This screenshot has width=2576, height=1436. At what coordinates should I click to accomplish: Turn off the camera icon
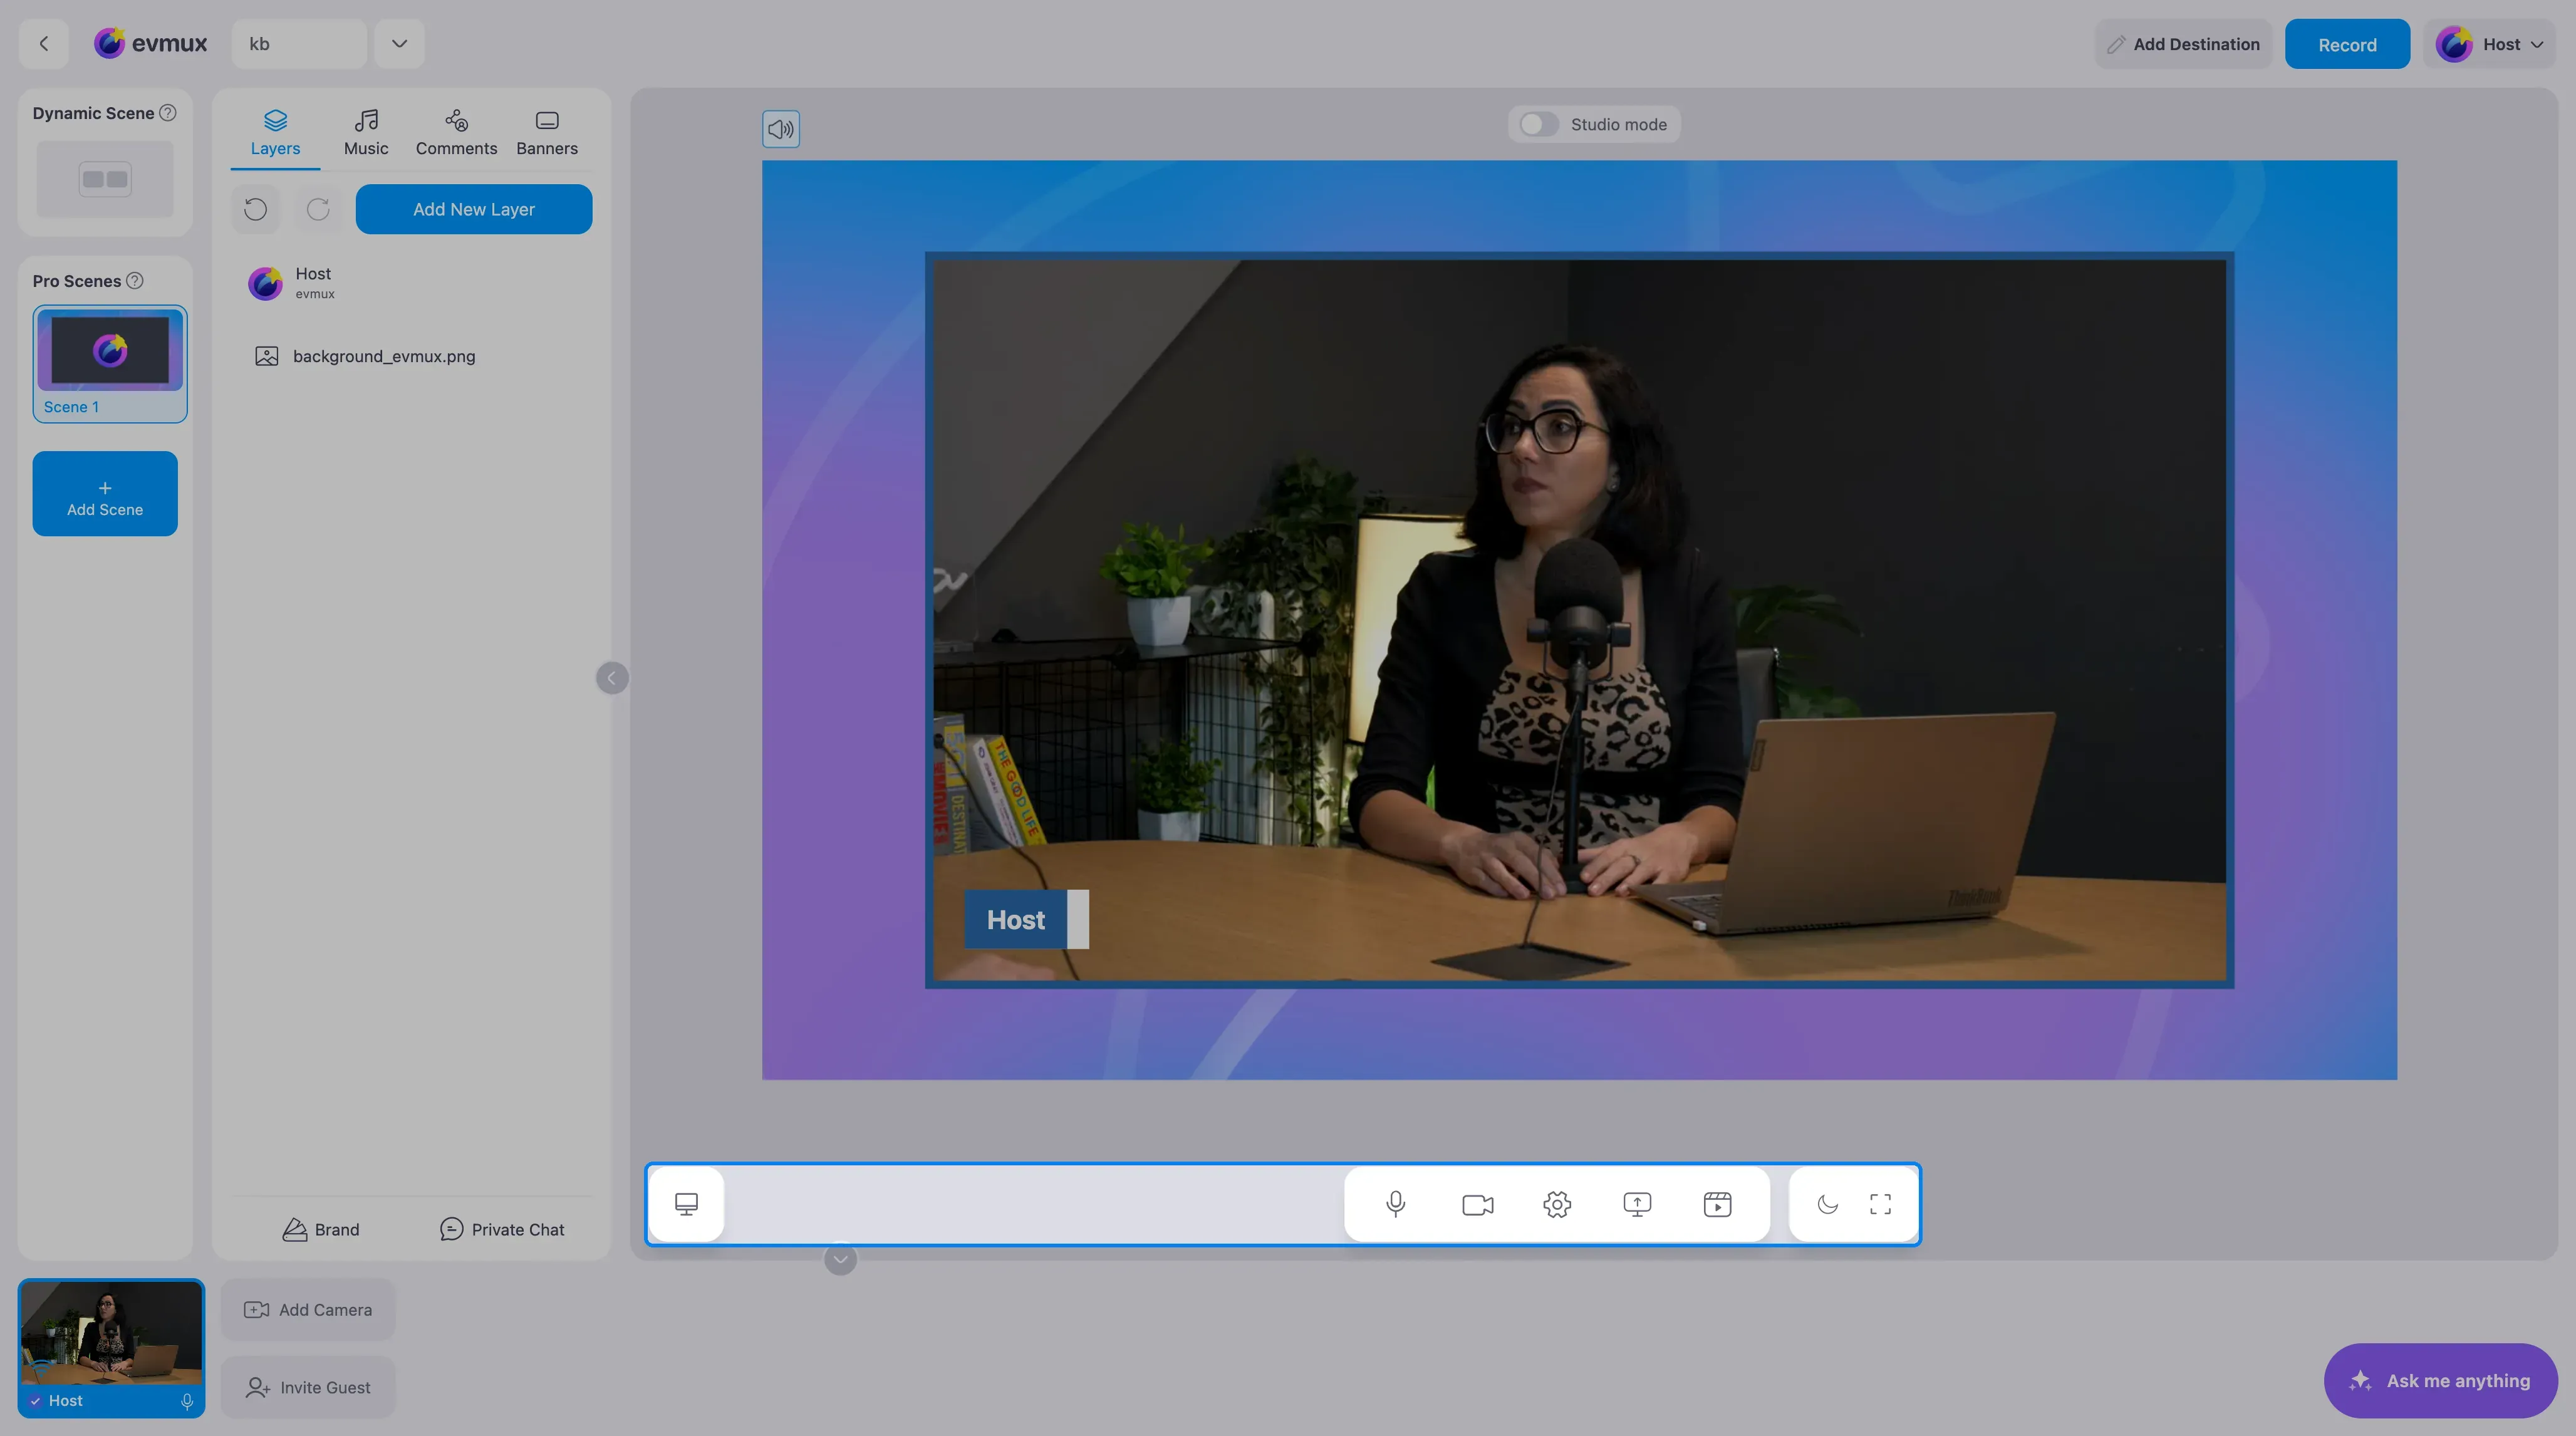tap(1477, 1204)
